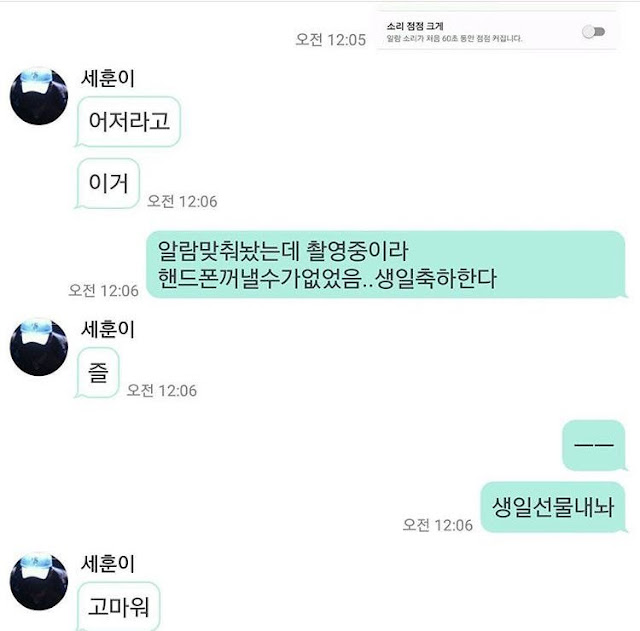
Task: Click the timestamp beside 즐 bubble
Action: point(162,391)
